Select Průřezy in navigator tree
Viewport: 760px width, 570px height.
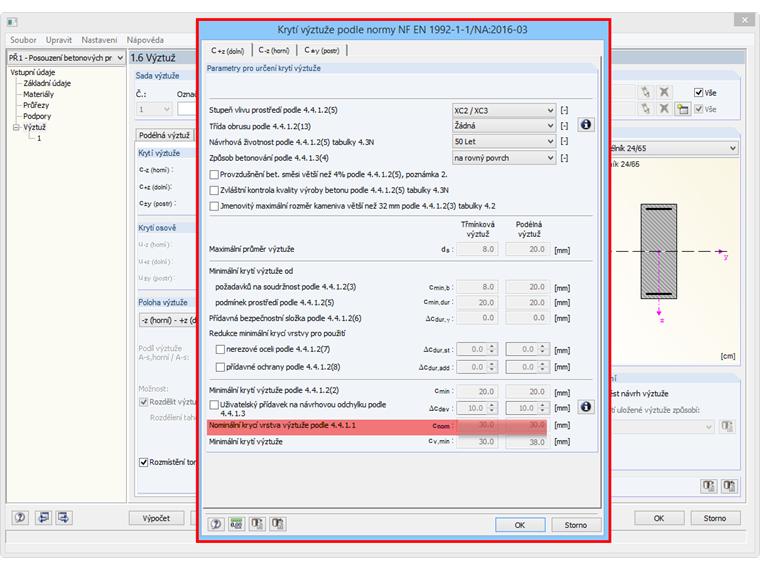point(36,105)
